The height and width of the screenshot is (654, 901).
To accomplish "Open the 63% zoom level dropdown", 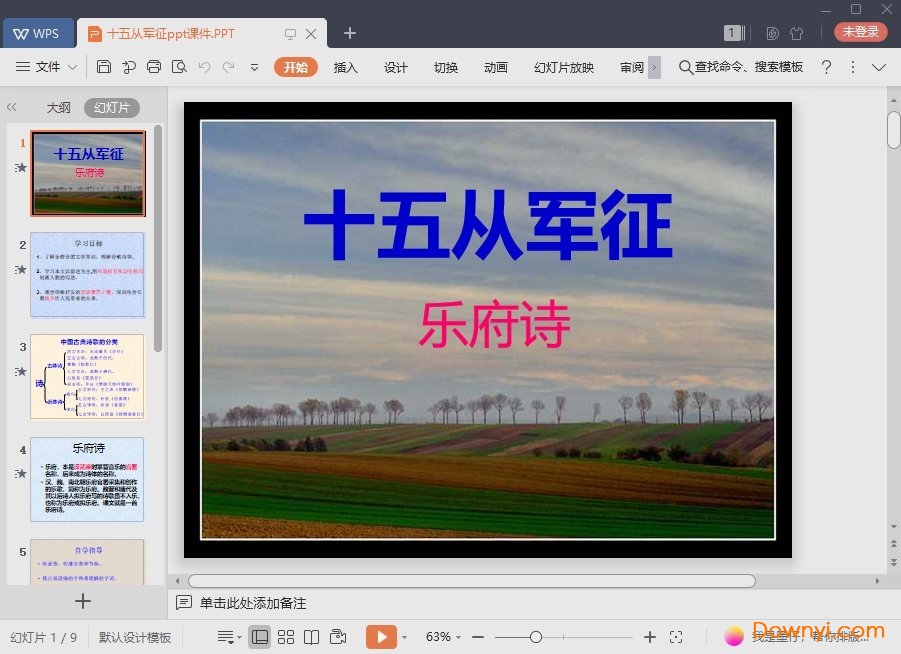I will click(441, 636).
